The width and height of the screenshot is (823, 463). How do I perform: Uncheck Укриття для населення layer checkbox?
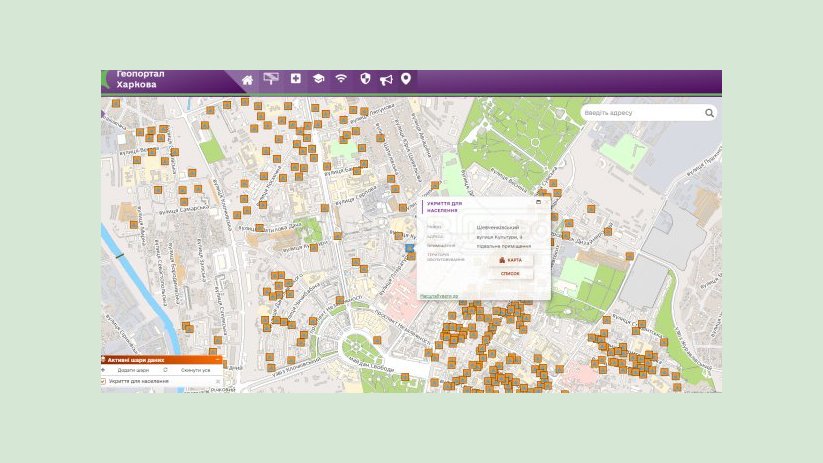103,382
